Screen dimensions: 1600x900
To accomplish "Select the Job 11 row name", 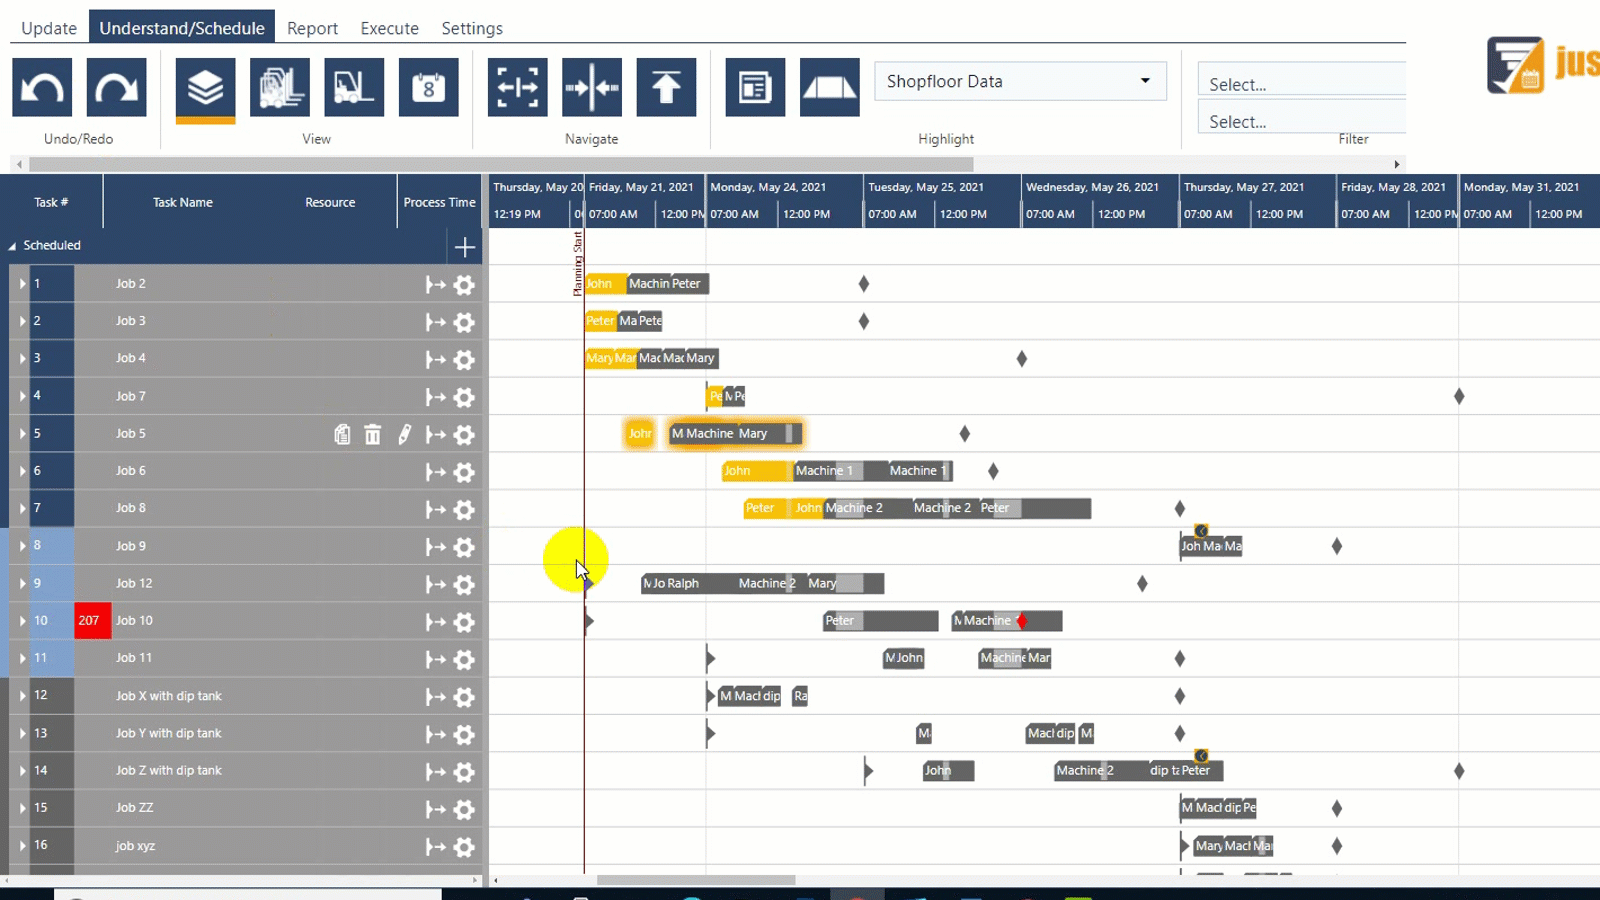I will click(x=134, y=658).
